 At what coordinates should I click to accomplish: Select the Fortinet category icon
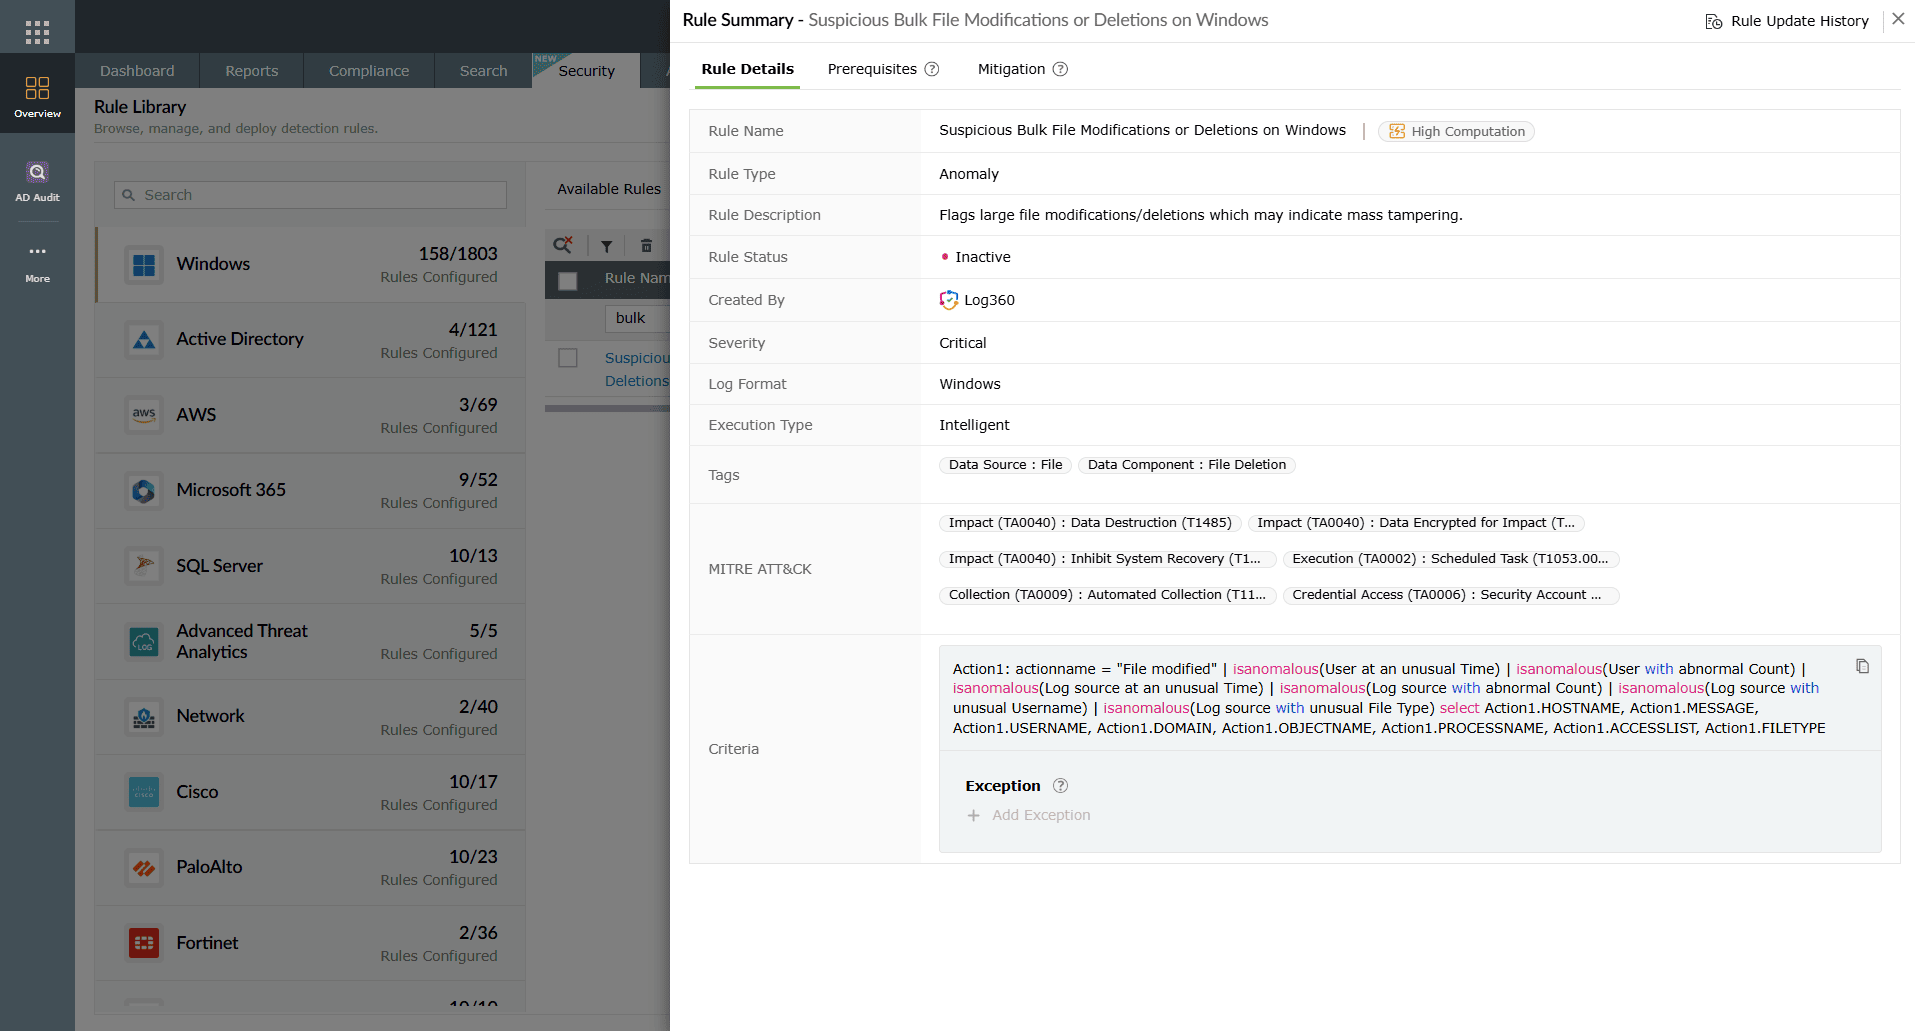point(144,943)
